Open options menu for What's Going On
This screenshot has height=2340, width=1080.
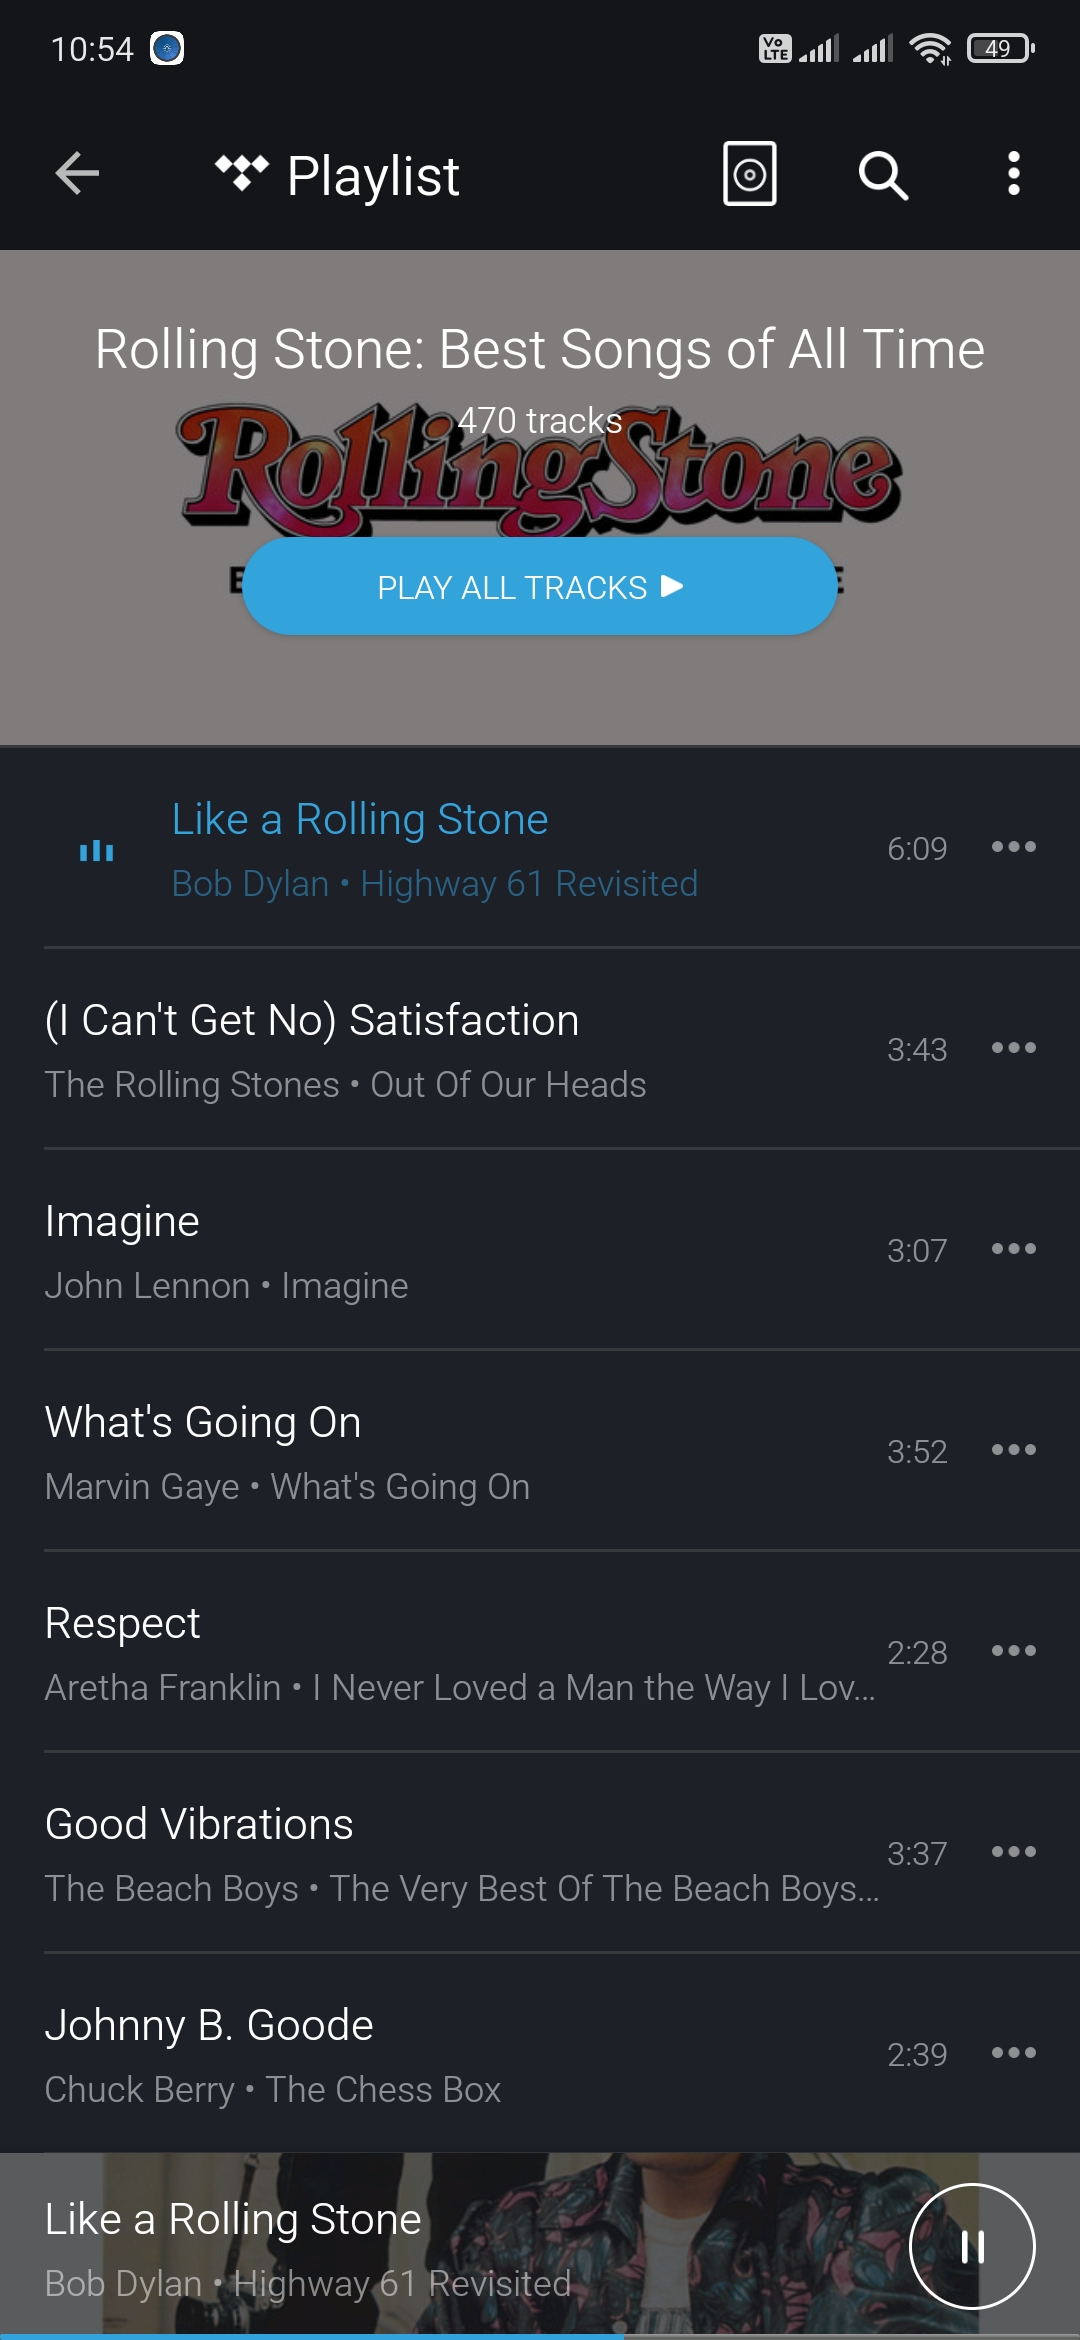1013,1450
